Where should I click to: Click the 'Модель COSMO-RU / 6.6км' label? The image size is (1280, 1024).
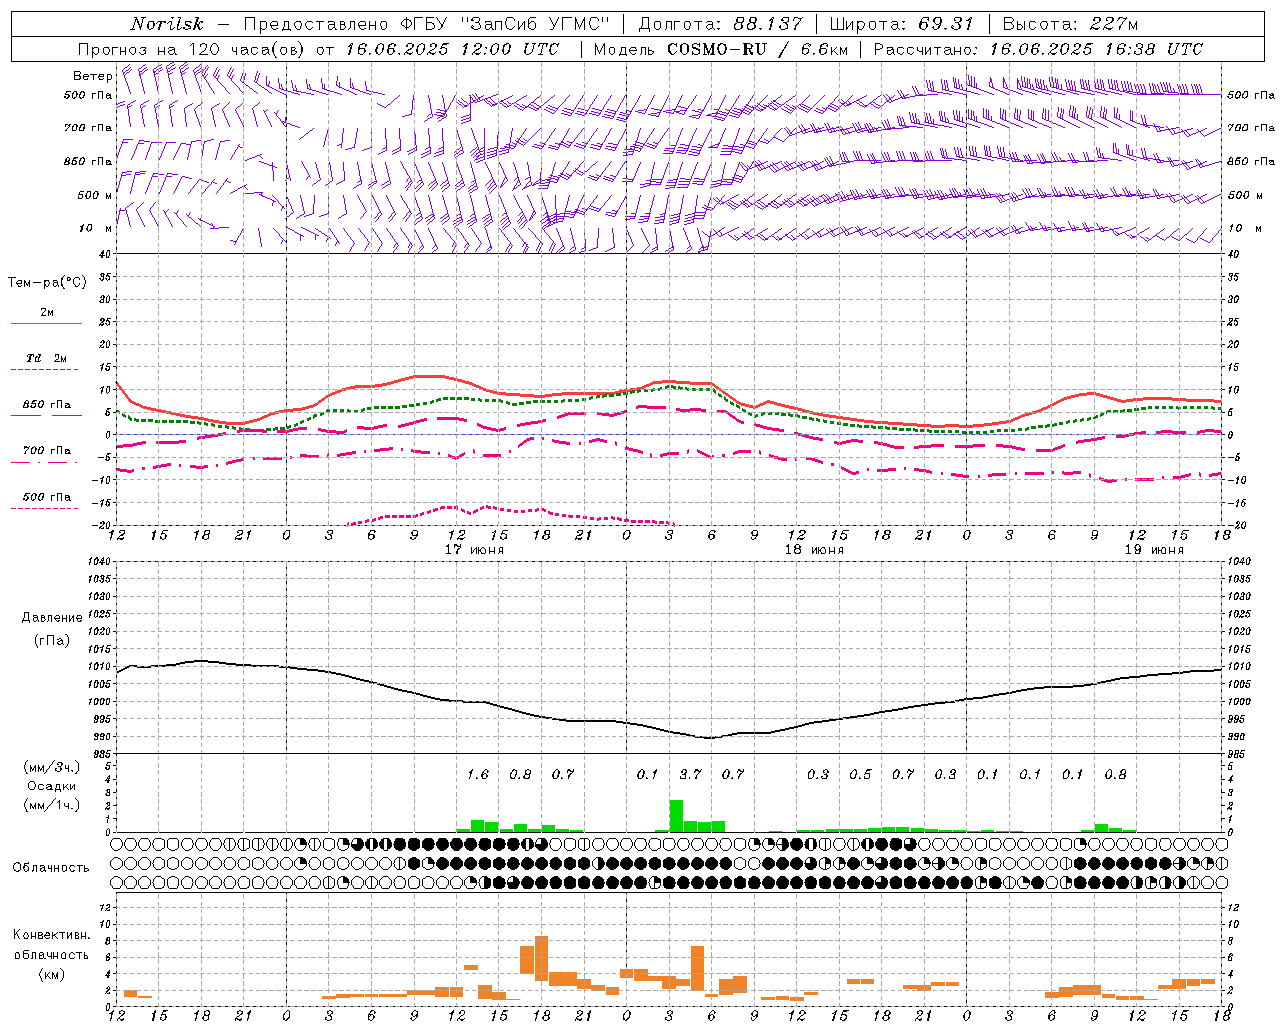coord(721,49)
